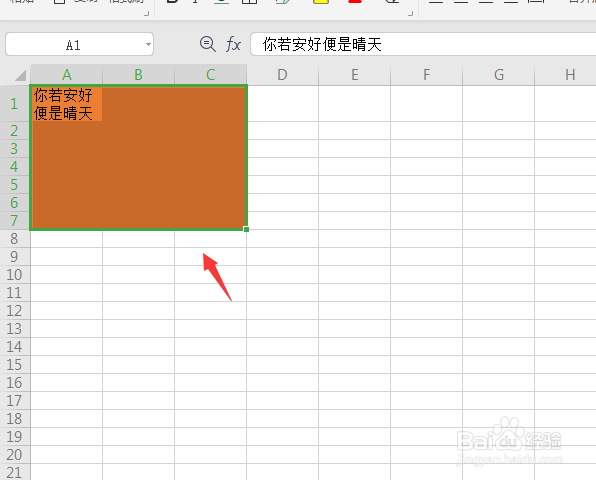Select row 9 header
The width and height of the screenshot is (596, 480).
click(14, 257)
